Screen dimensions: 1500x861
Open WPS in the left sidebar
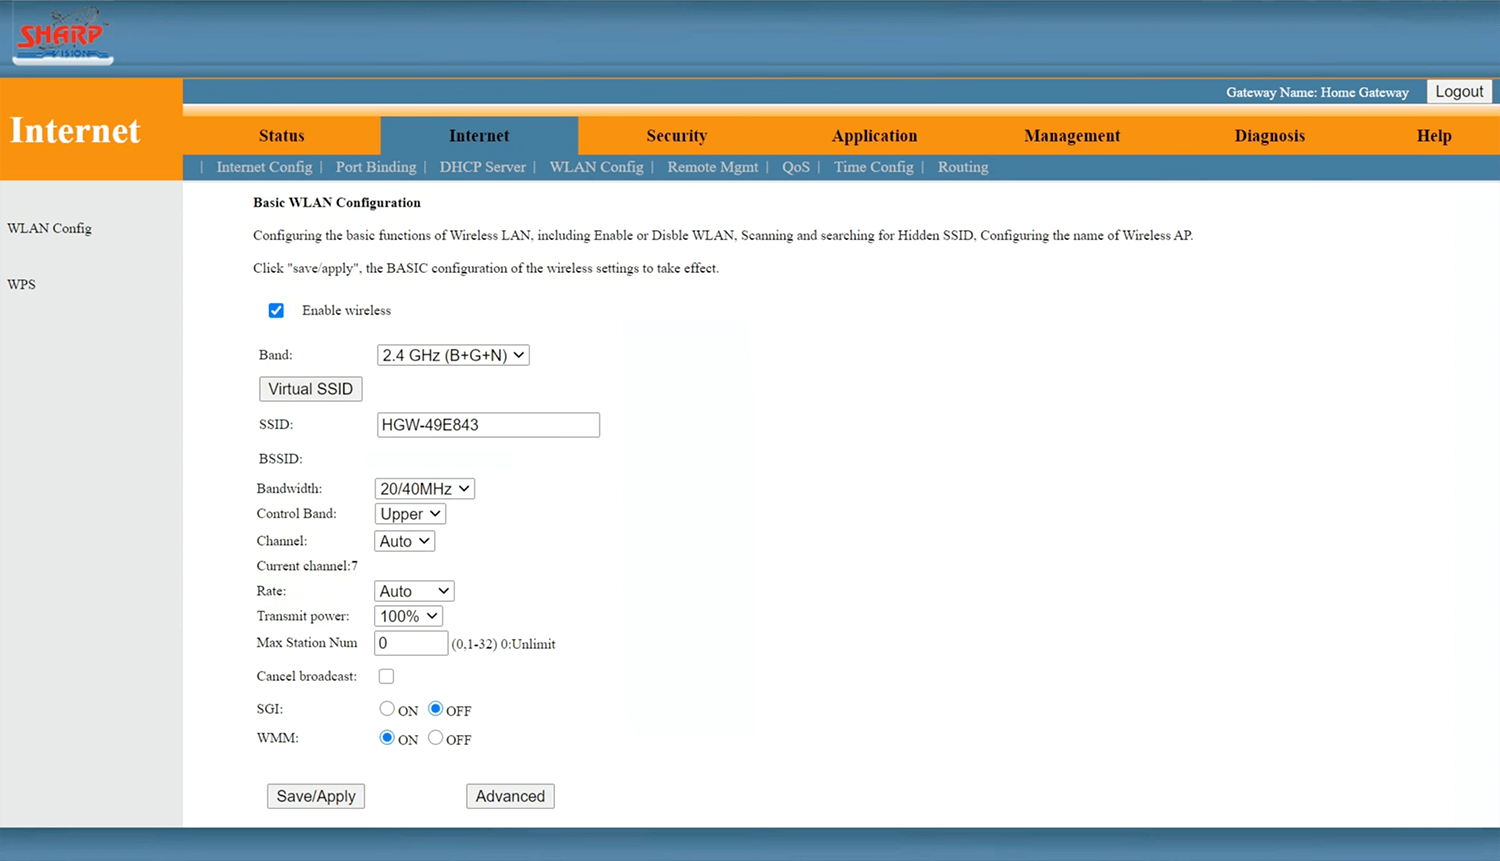[x=22, y=284]
